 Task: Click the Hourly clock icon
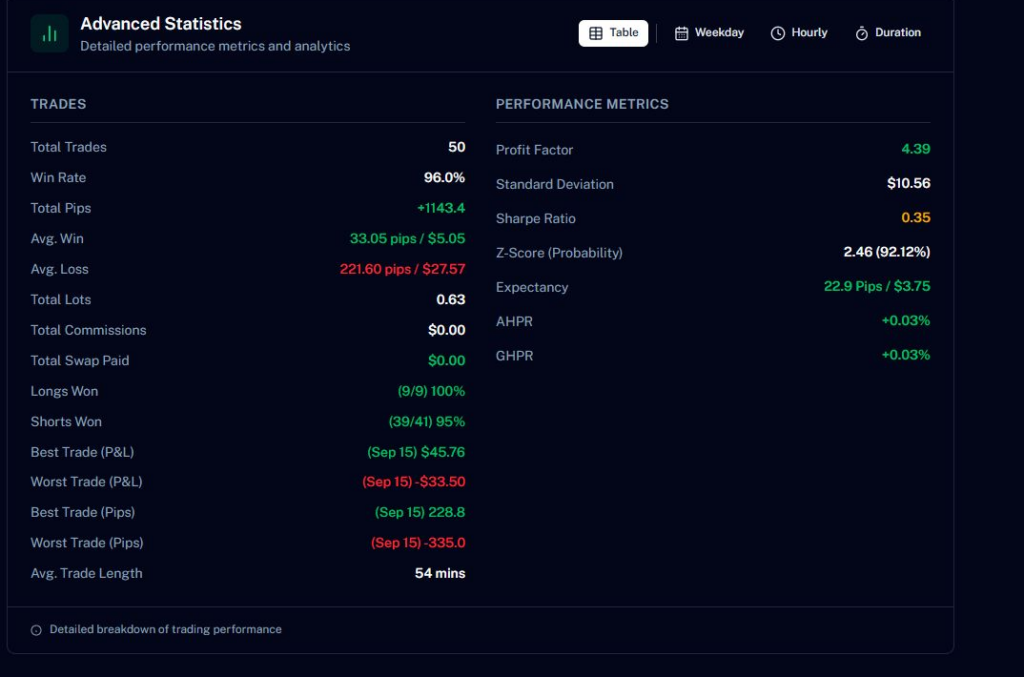pos(777,33)
